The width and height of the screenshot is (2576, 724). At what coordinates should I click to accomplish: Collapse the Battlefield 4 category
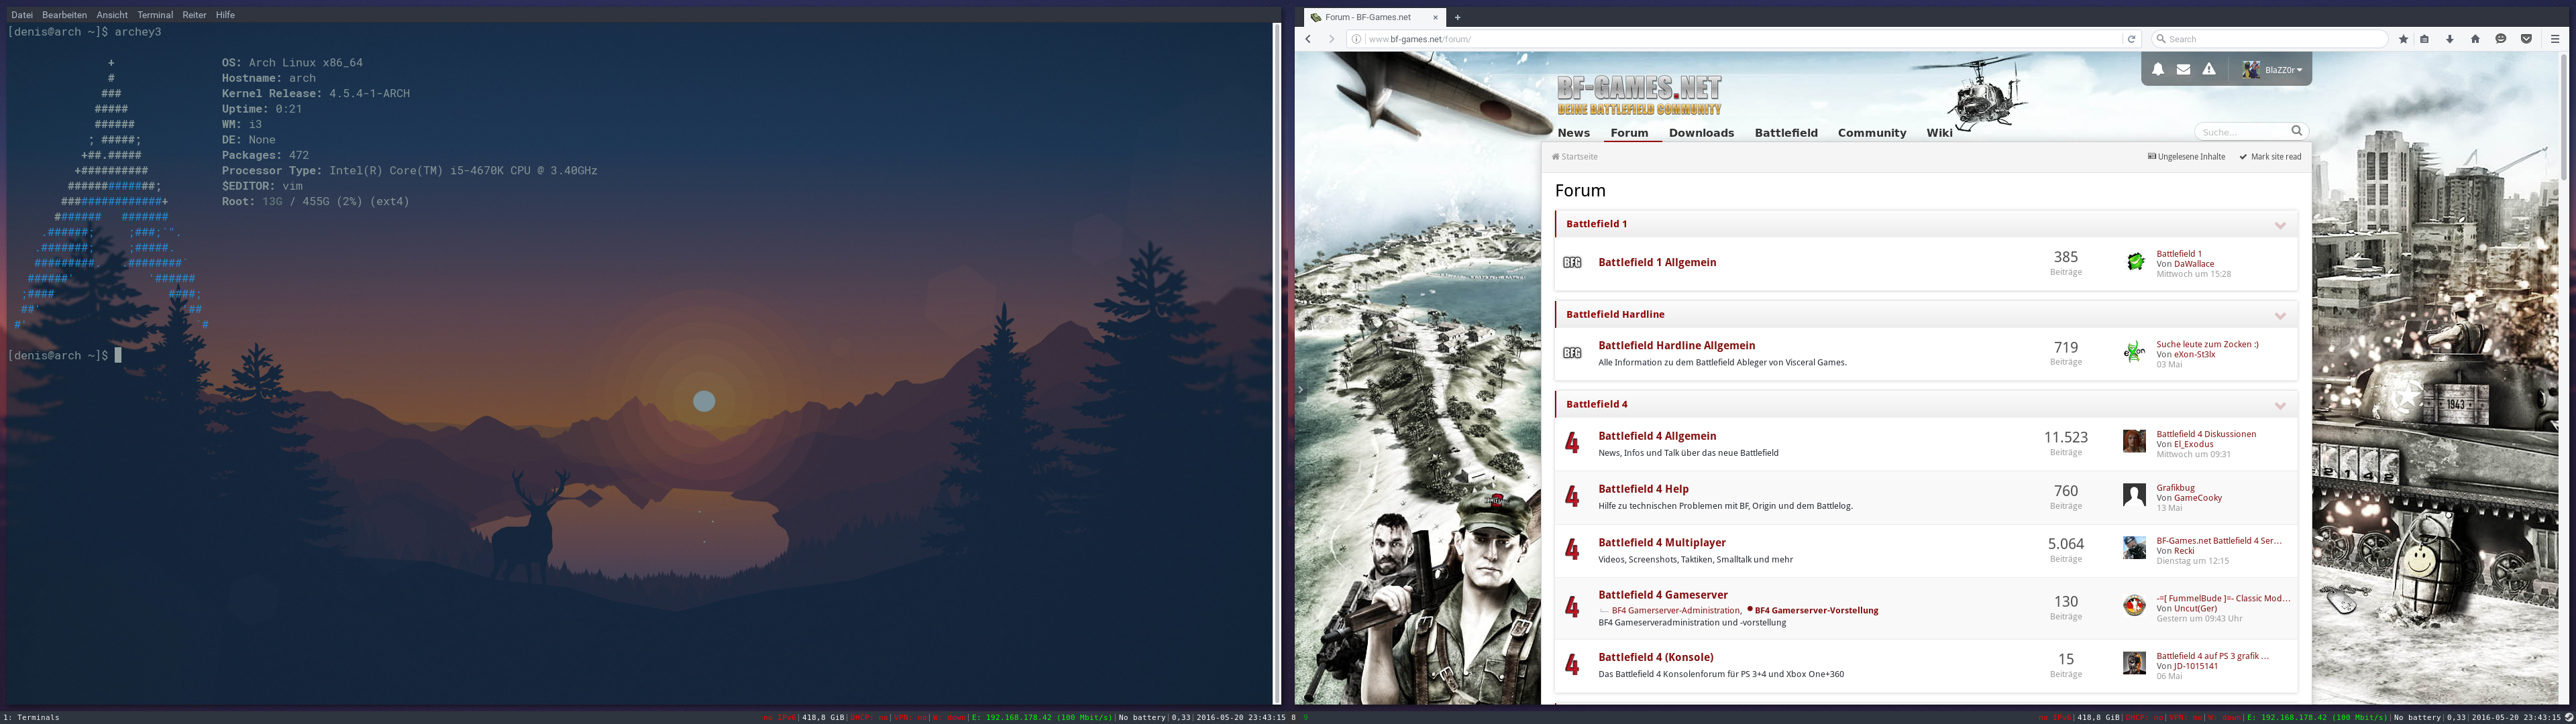[x=2280, y=405]
